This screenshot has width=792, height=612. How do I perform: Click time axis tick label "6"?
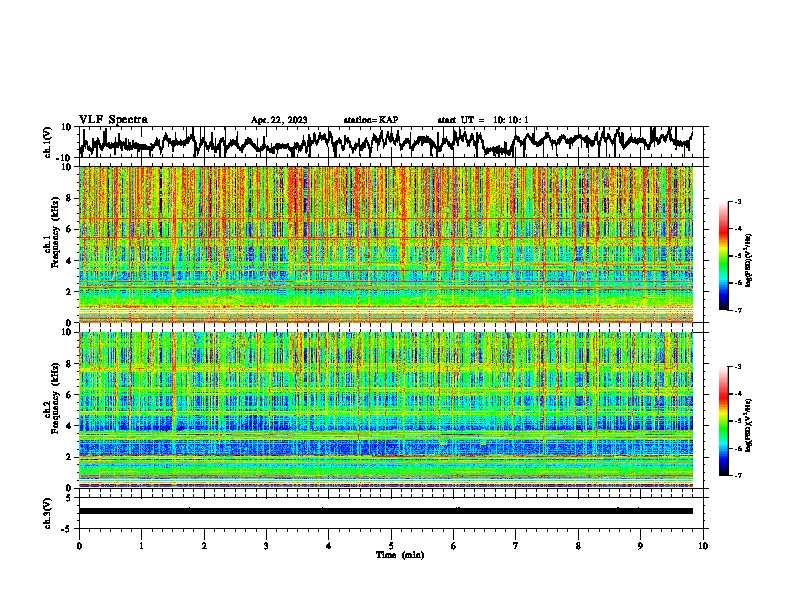click(x=454, y=546)
